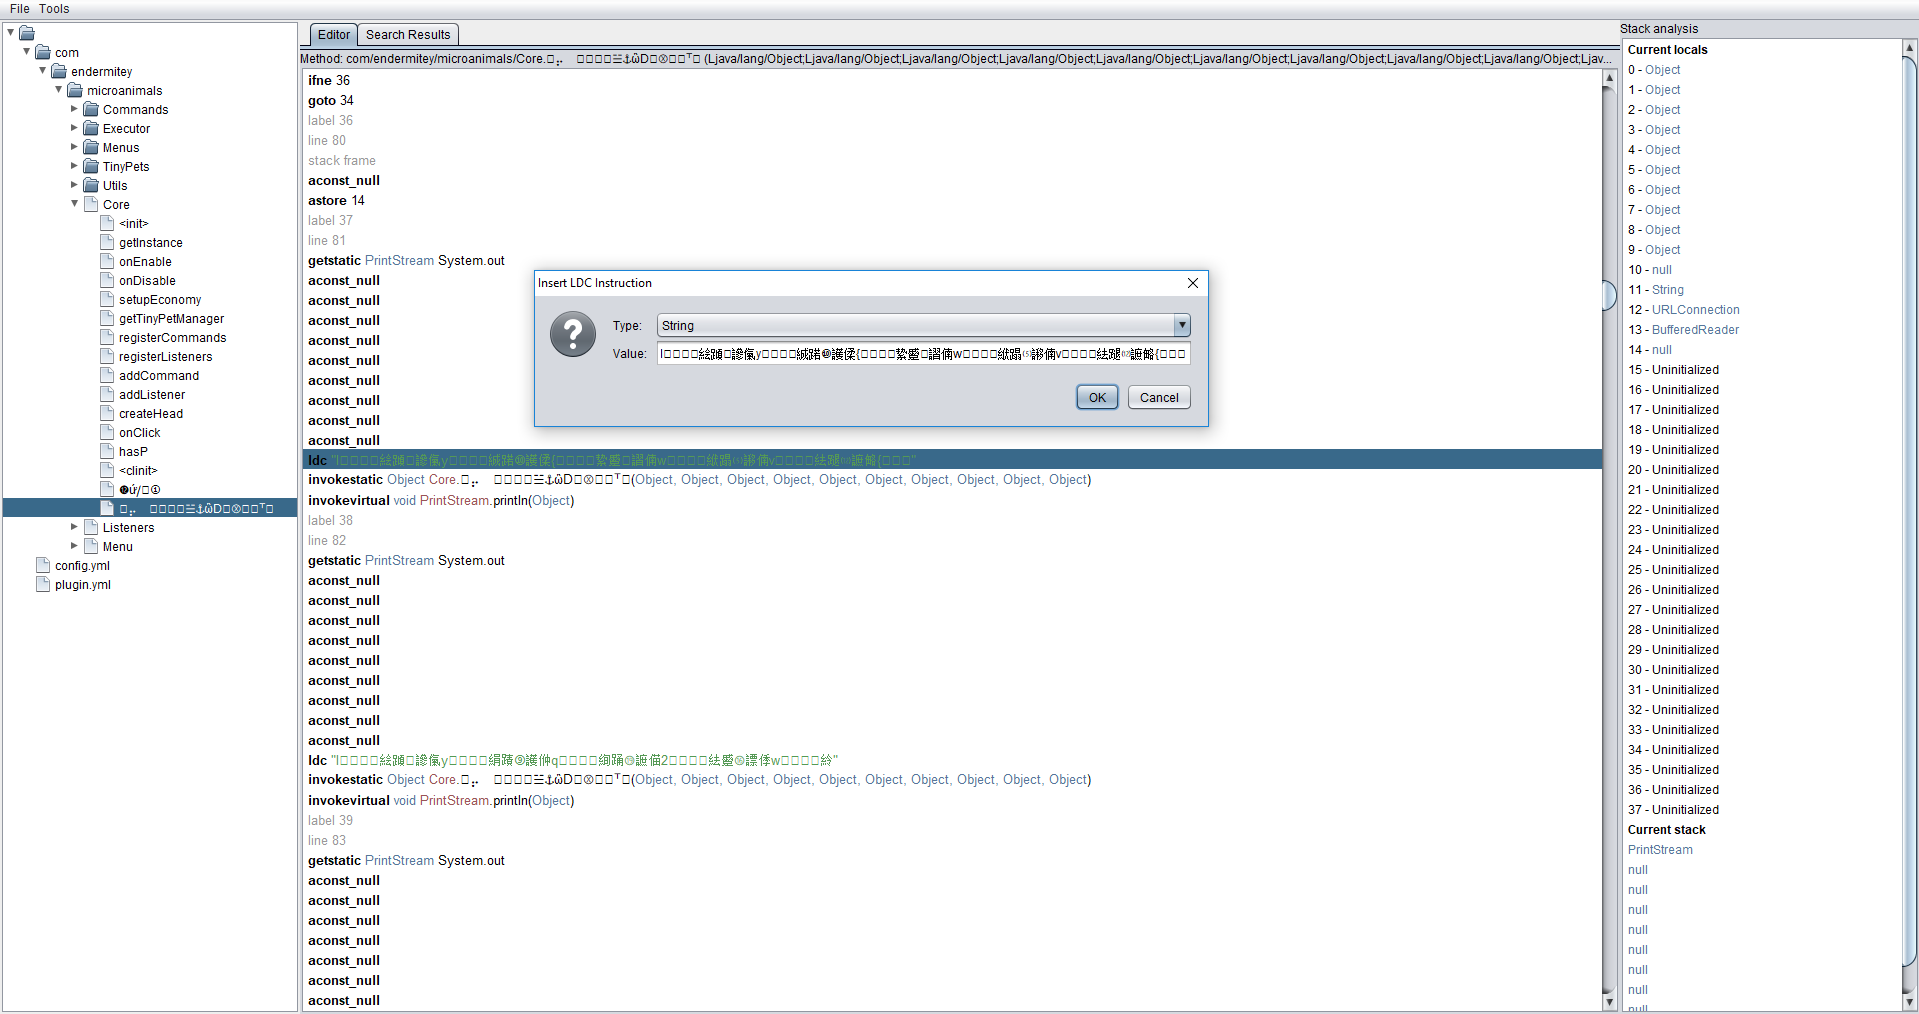
Task: Click the setupEconomy method file icon
Action: click(x=107, y=300)
